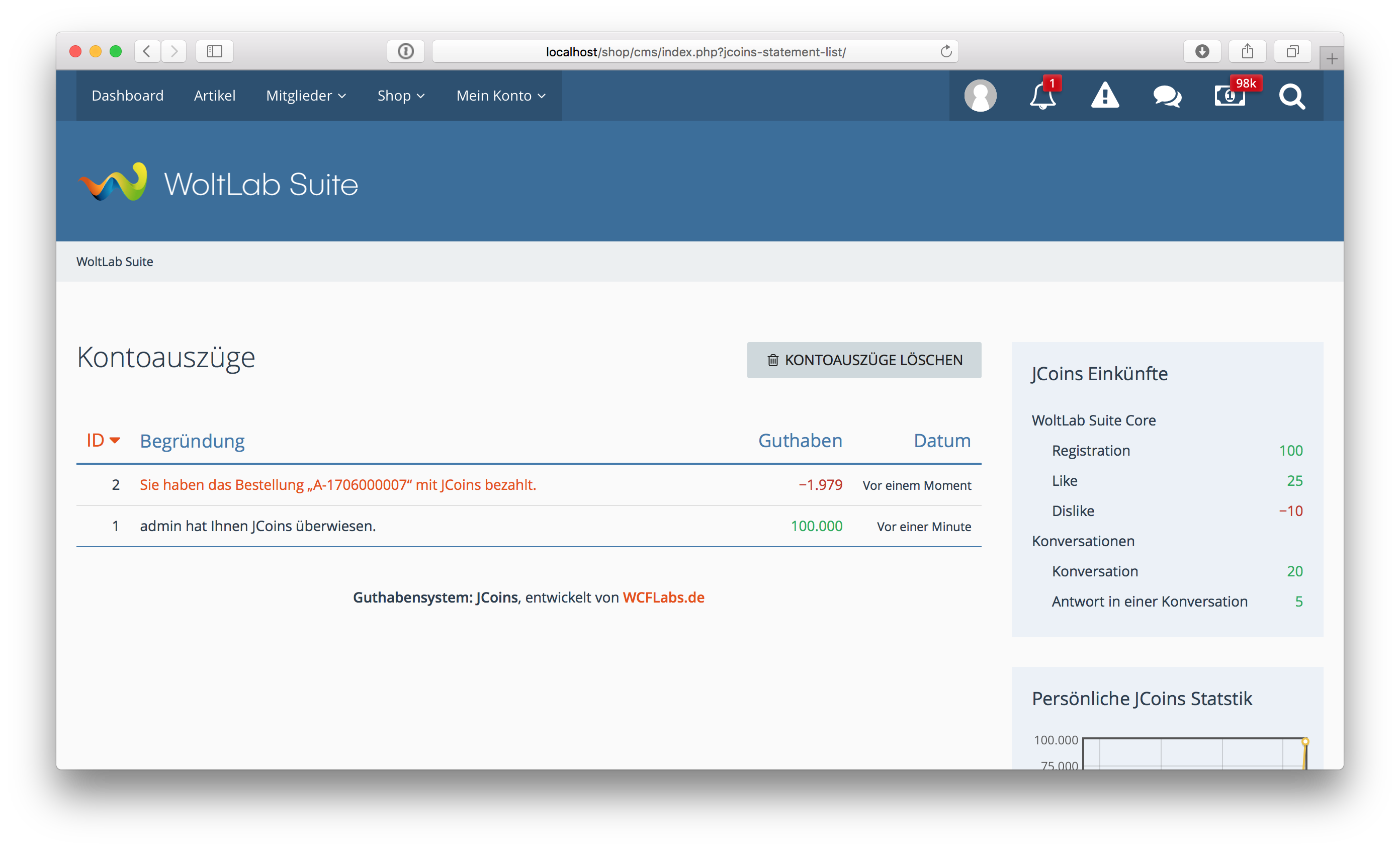
Task: Open the conversations speech bubbles icon
Action: [1167, 96]
